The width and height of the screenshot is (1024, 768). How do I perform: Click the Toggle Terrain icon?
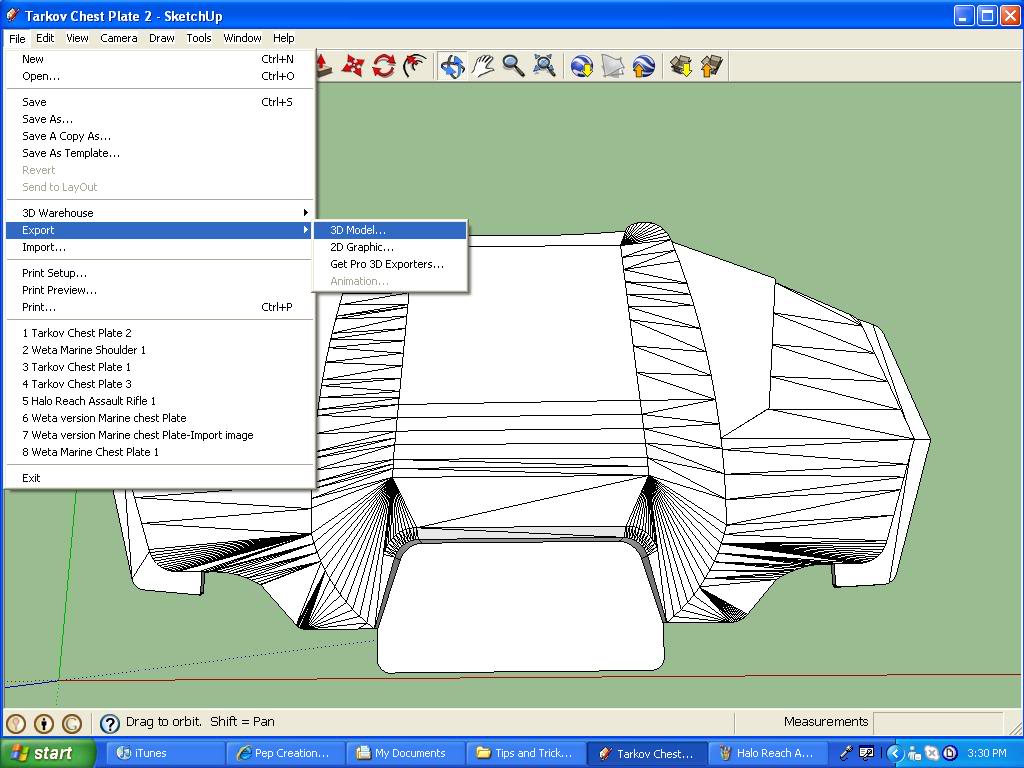613,65
